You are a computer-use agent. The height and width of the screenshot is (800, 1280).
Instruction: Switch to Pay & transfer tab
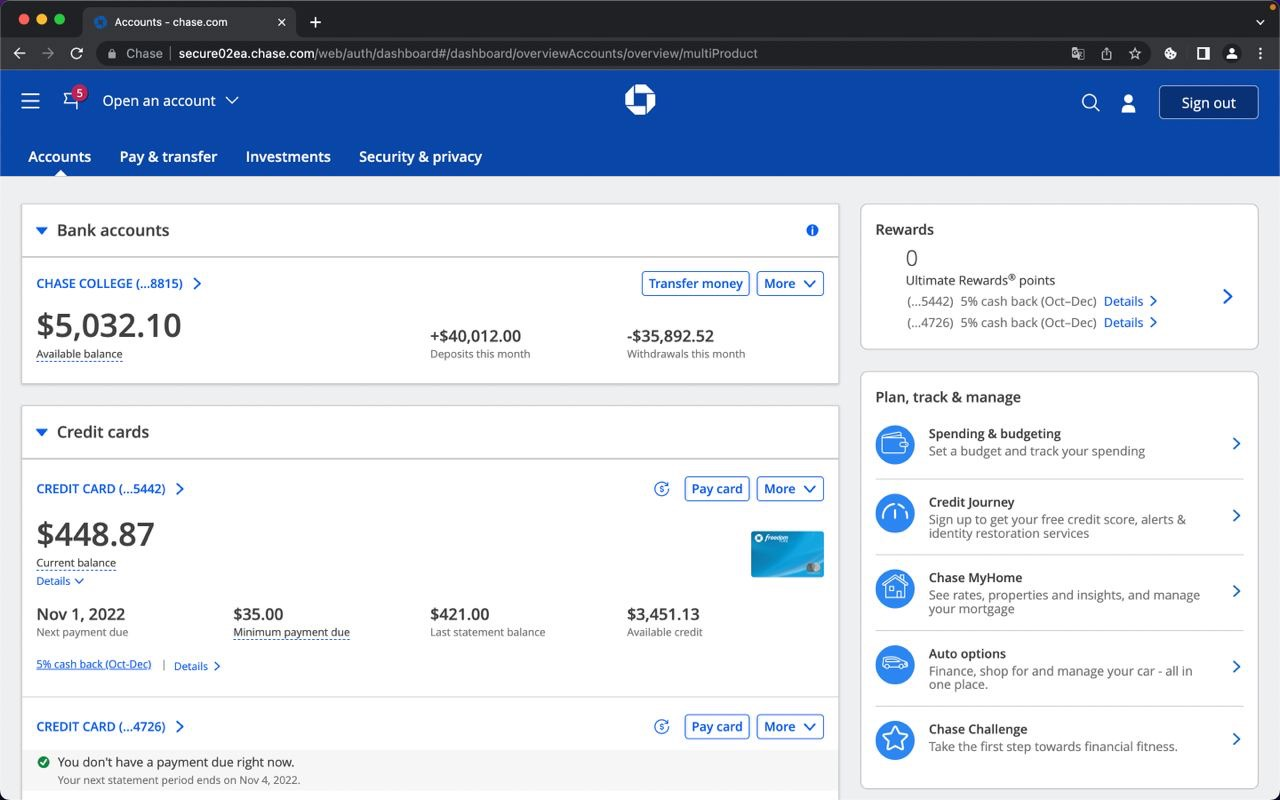click(x=168, y=157)
